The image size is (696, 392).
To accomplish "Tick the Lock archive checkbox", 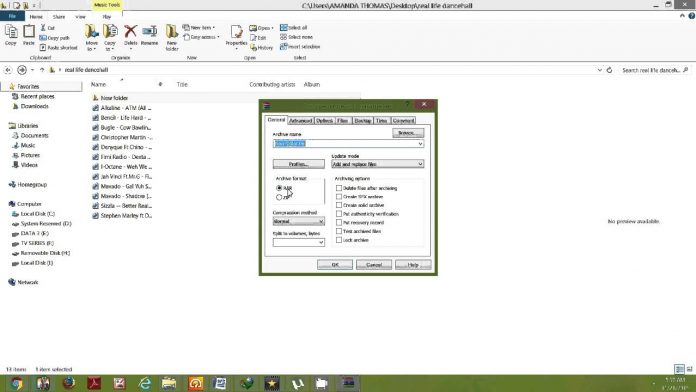I will point(339,240).
